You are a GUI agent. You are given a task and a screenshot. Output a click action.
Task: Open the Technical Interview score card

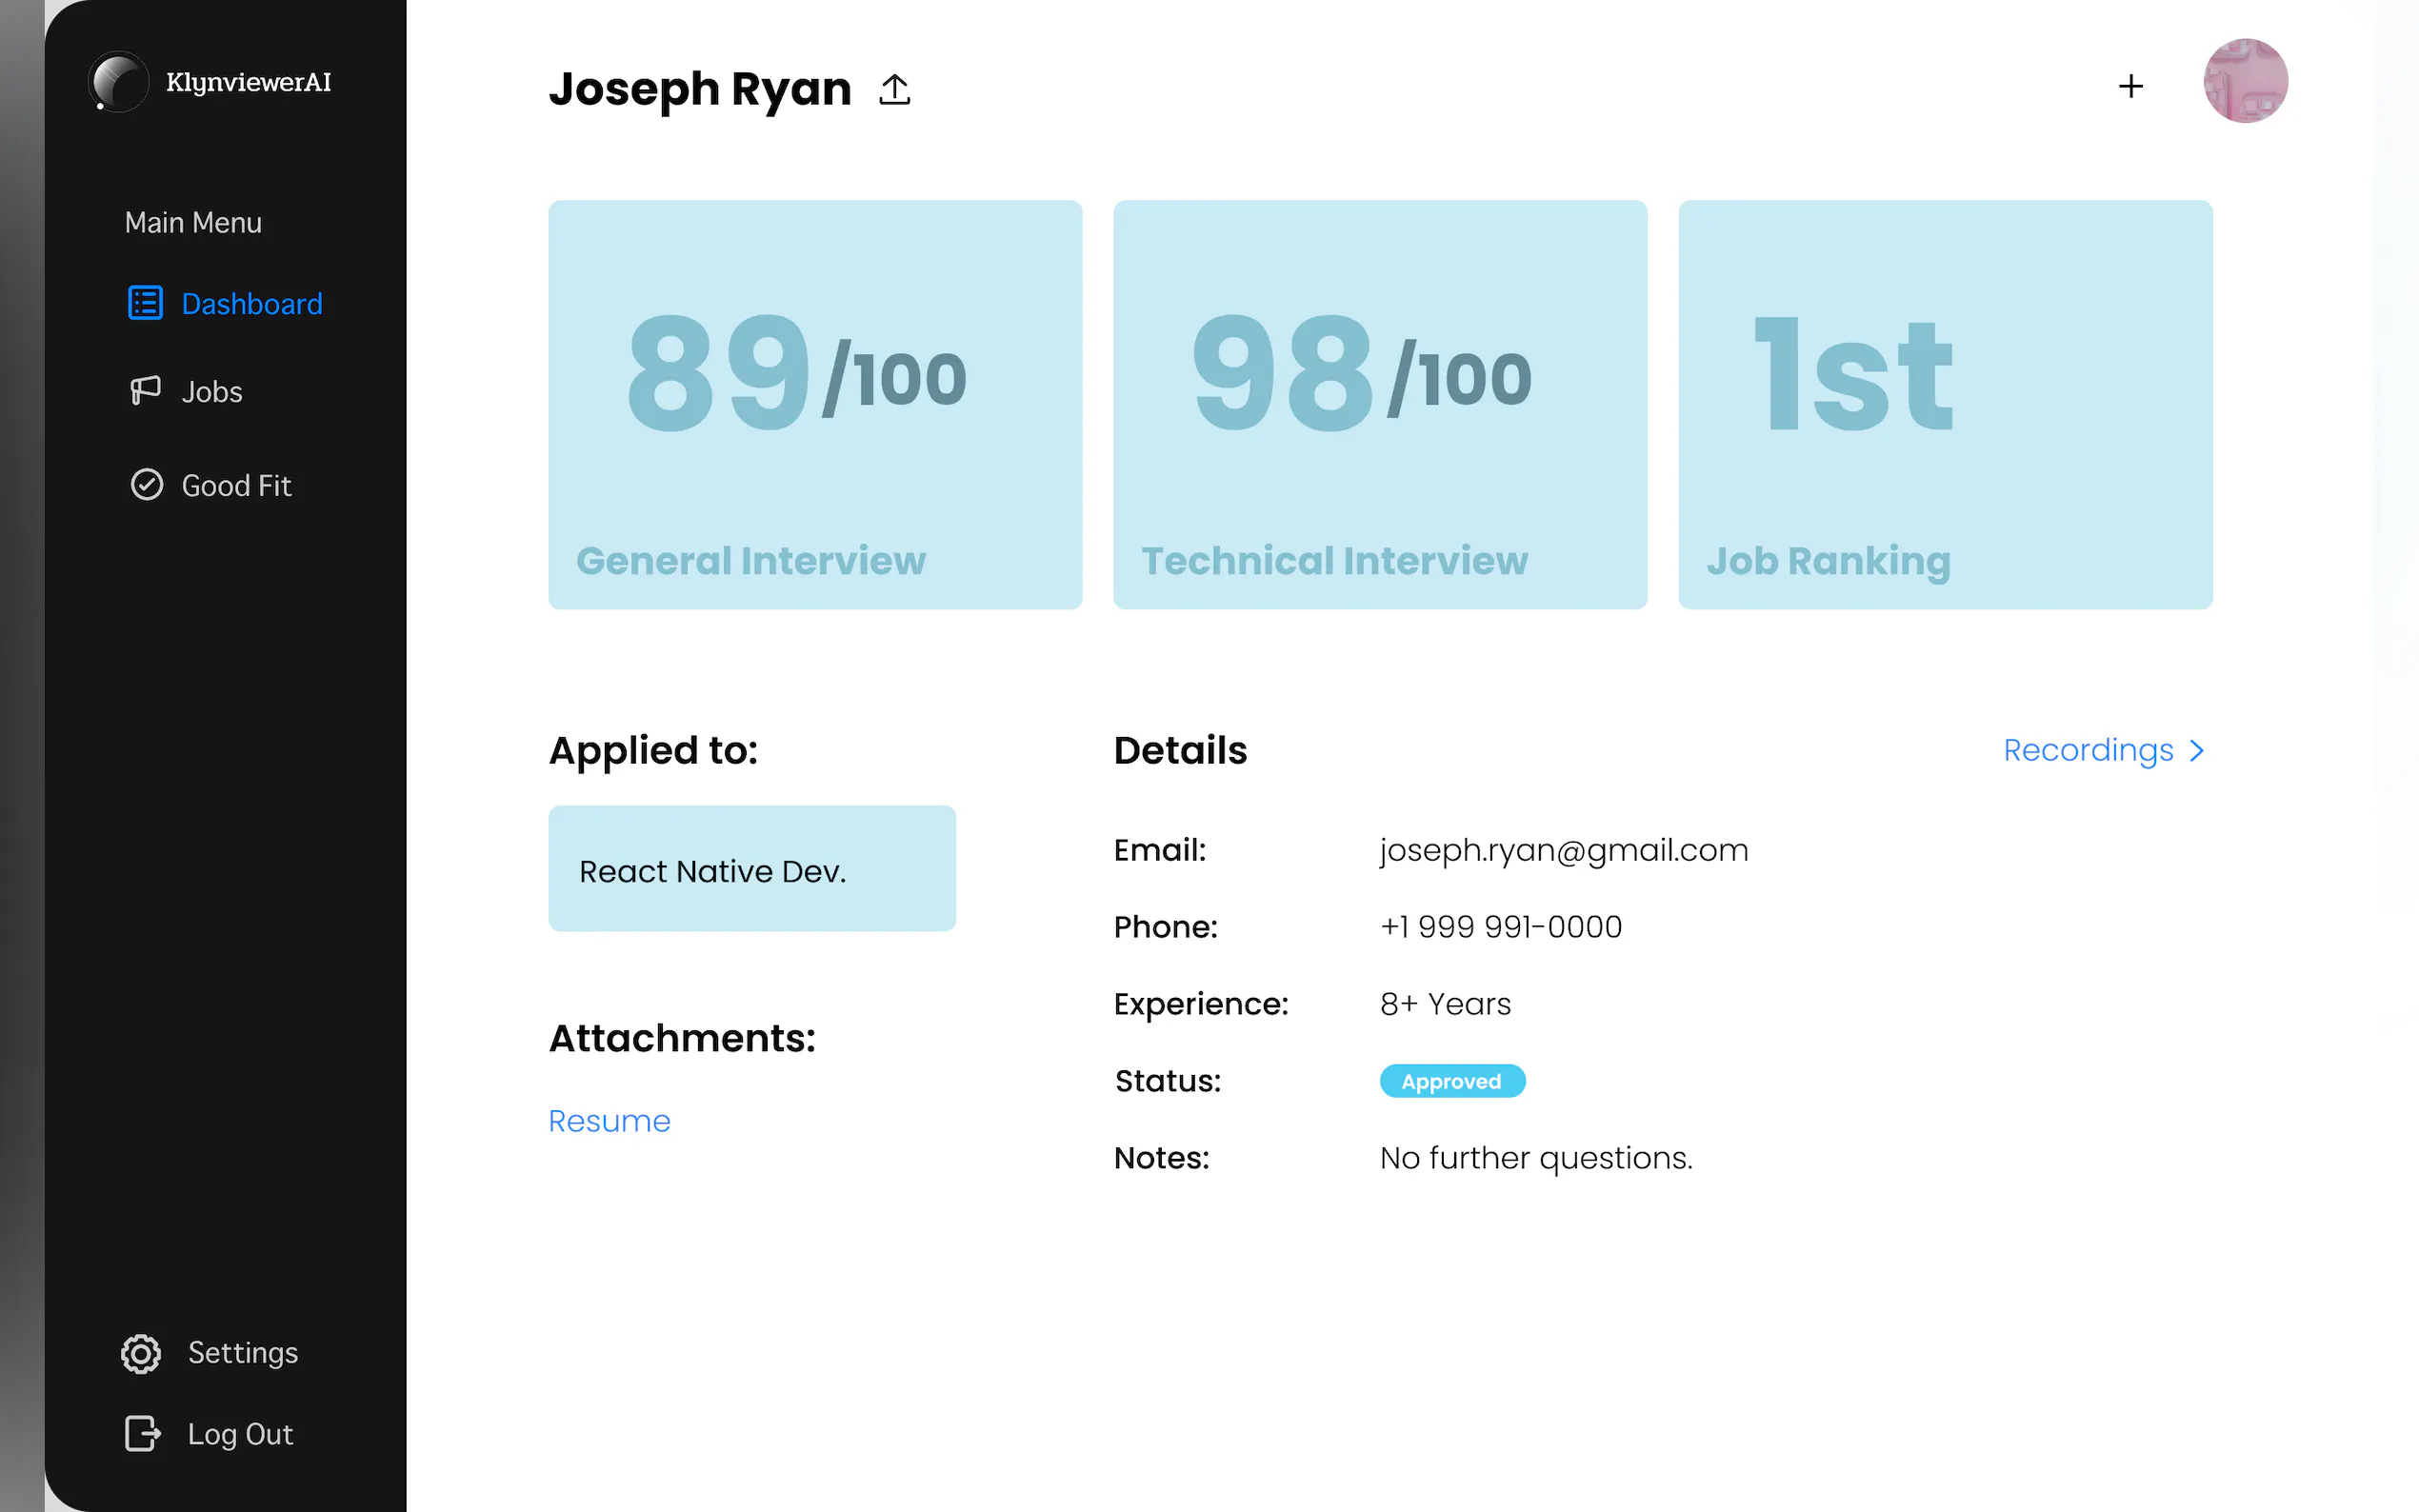pos(1379,404)
